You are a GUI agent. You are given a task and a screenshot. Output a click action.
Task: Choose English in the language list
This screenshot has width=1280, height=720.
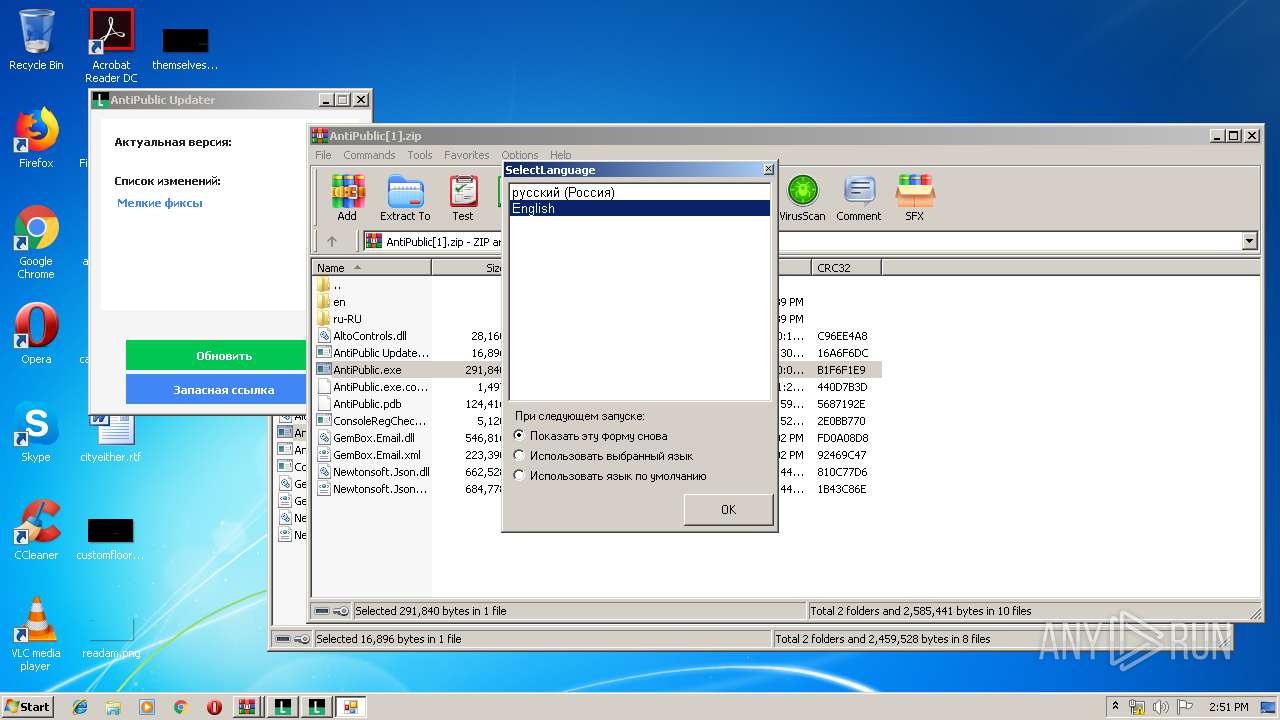tap(640, 208)
